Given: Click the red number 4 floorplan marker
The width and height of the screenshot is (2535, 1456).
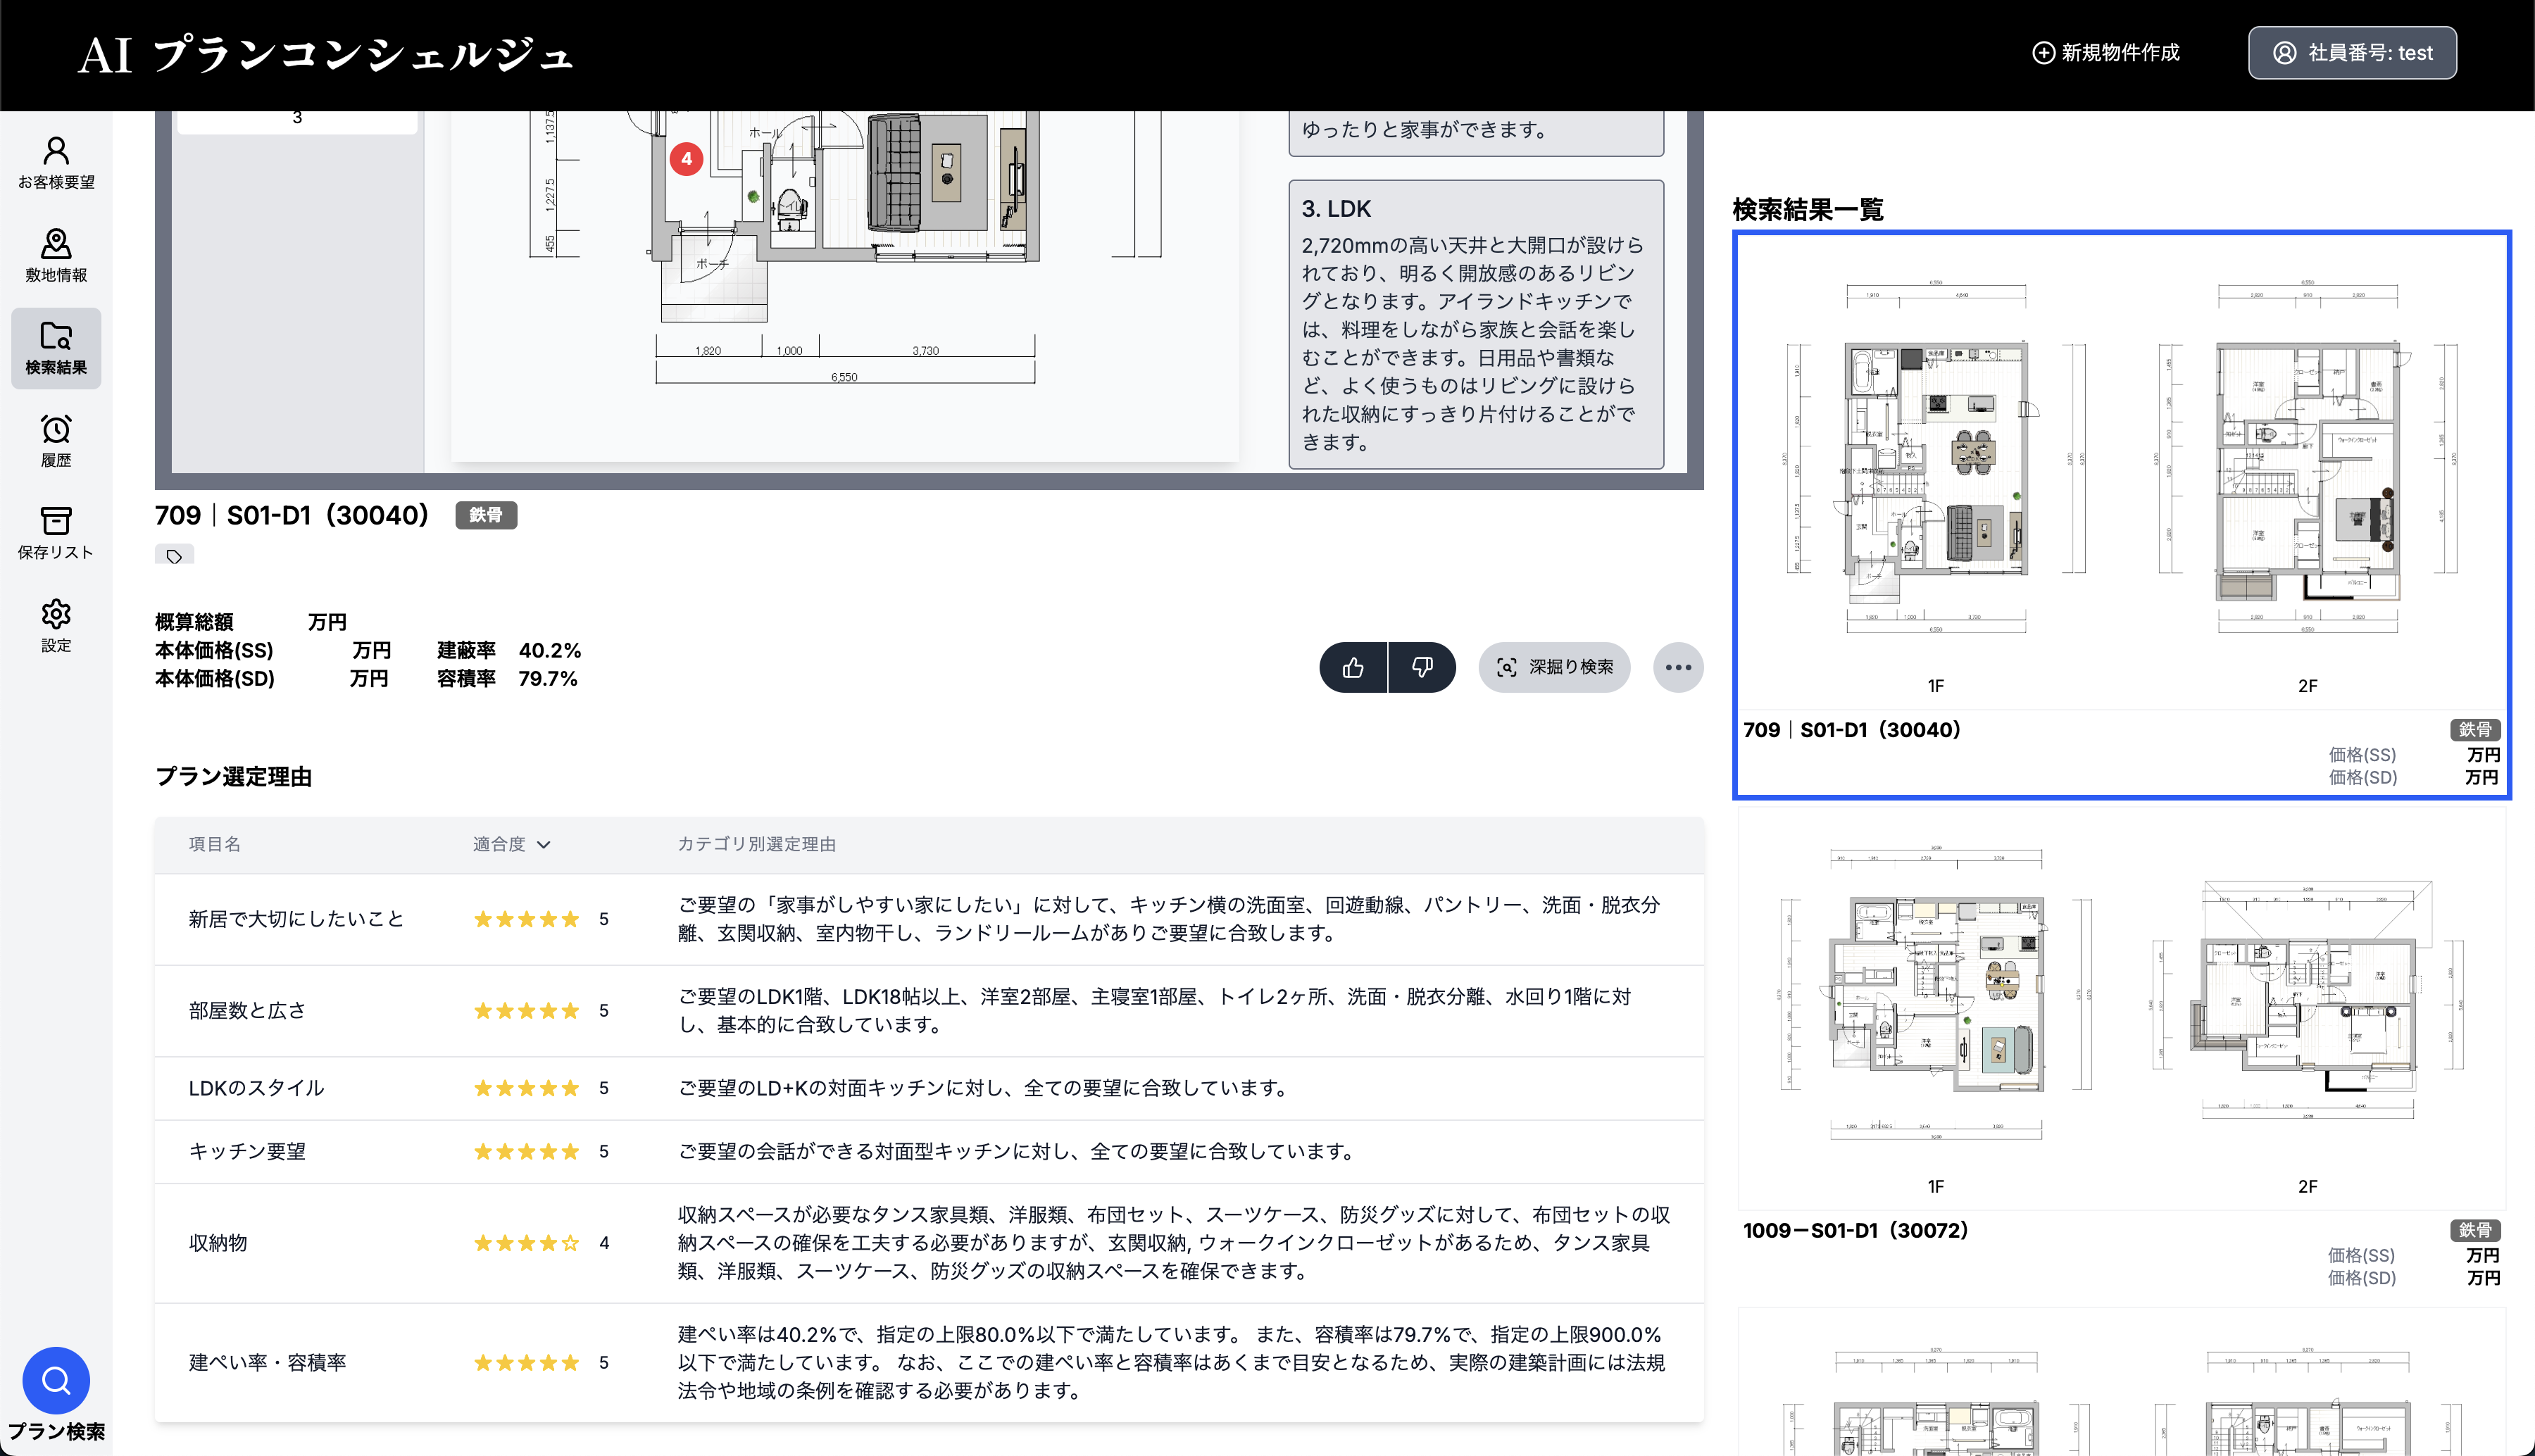Looking at the screenshot, I should [x=686, y=158].
